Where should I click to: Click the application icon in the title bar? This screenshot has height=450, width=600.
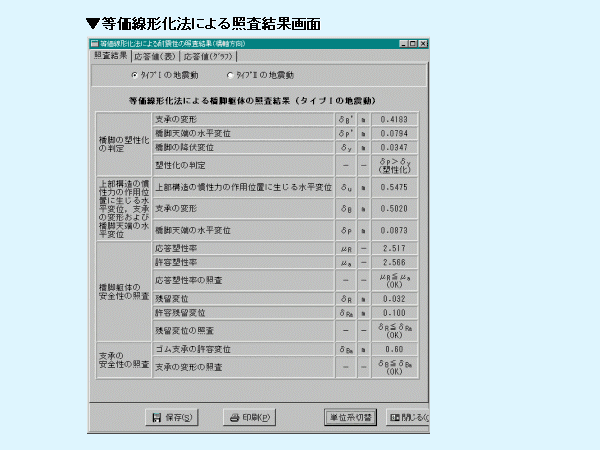[94, 44]
